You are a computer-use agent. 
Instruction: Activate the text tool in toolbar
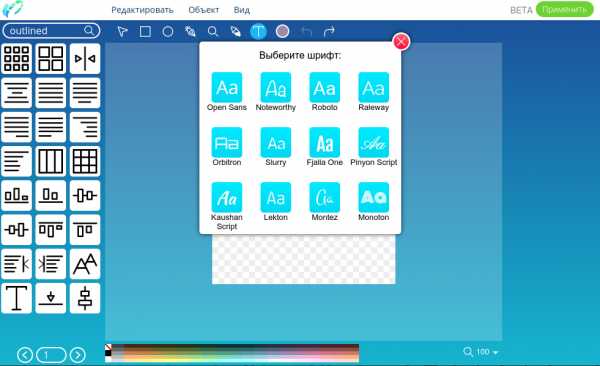[258, 31]
